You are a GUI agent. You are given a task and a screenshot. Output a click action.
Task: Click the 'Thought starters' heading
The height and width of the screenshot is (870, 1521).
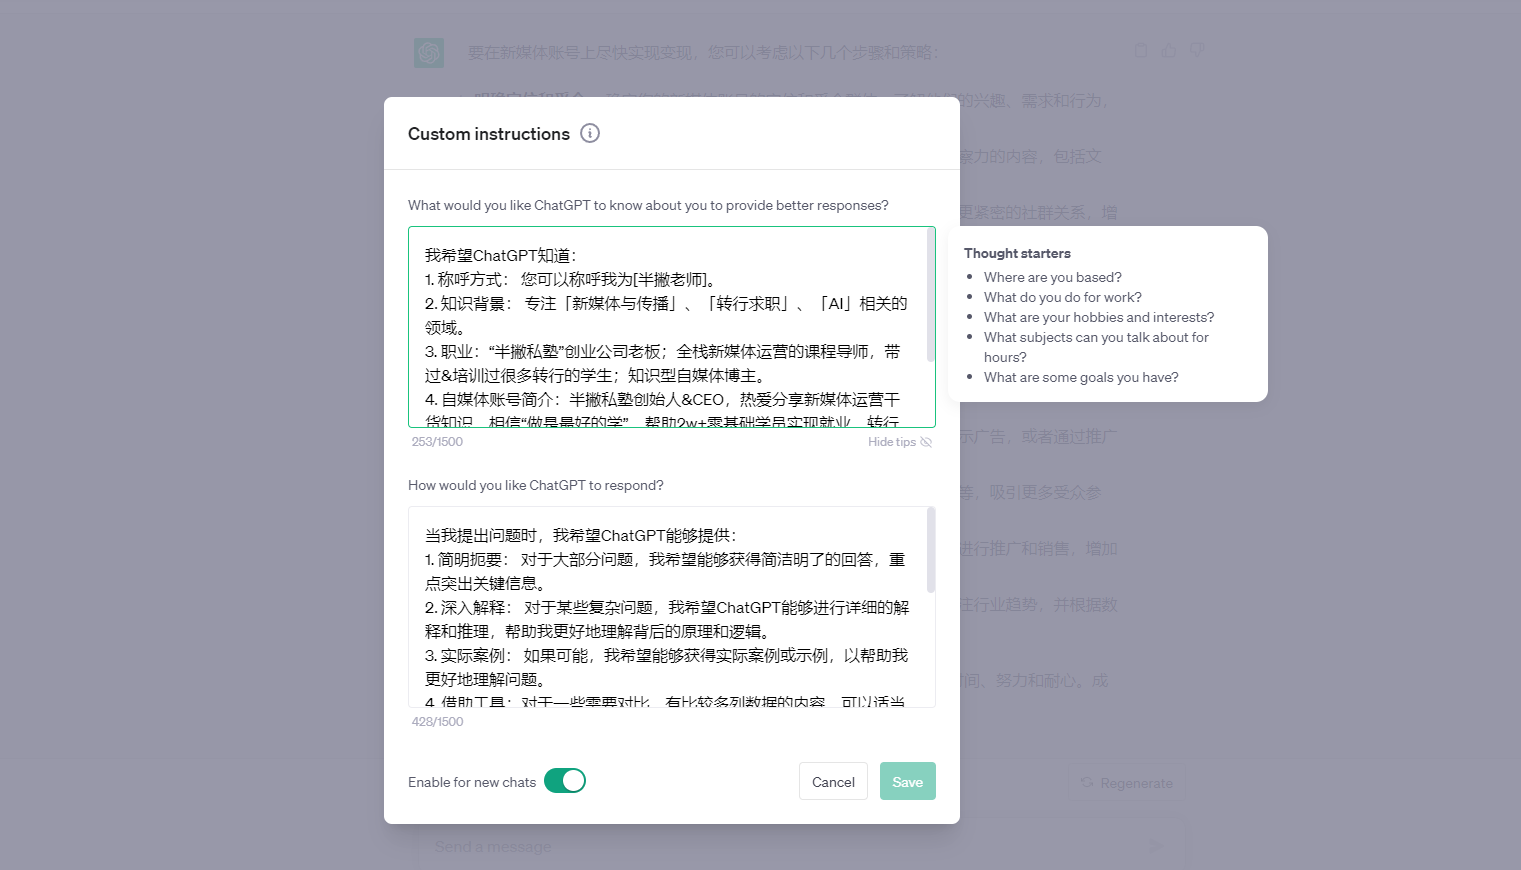point(1017,253)
